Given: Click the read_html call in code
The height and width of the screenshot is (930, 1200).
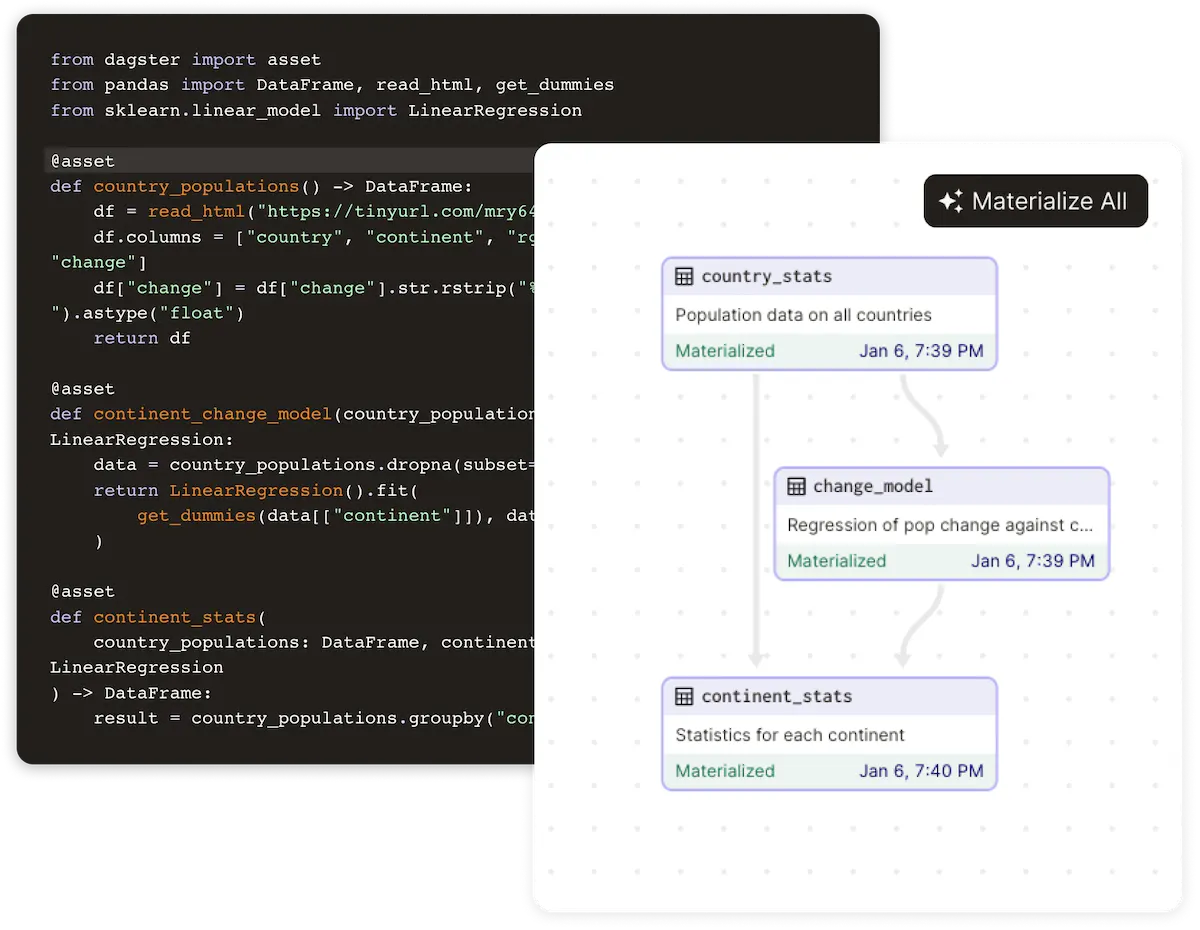Looking at the screenshot, I should [197, 211].
